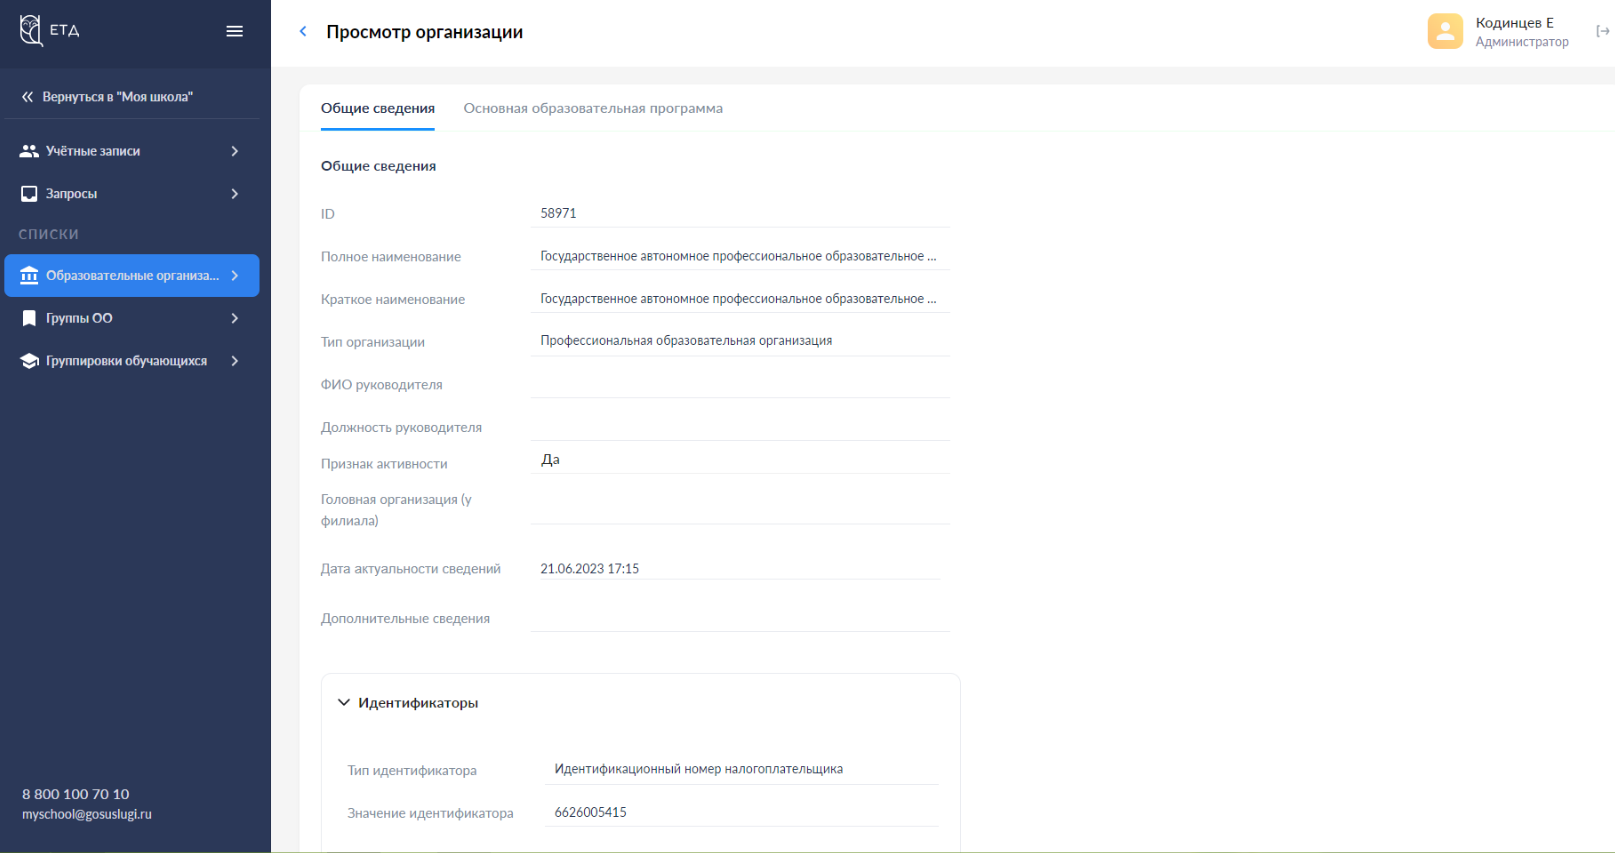Switch to the Общие сведения tab
Viewport: 1615px width, 853px height.
[378, 108]
